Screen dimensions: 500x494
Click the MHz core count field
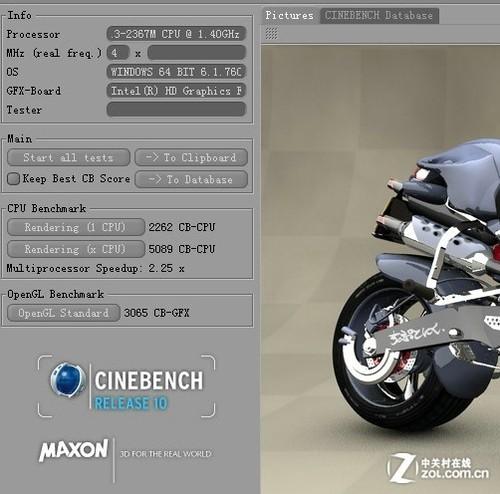pyautogui.click(x=118, y=53)
